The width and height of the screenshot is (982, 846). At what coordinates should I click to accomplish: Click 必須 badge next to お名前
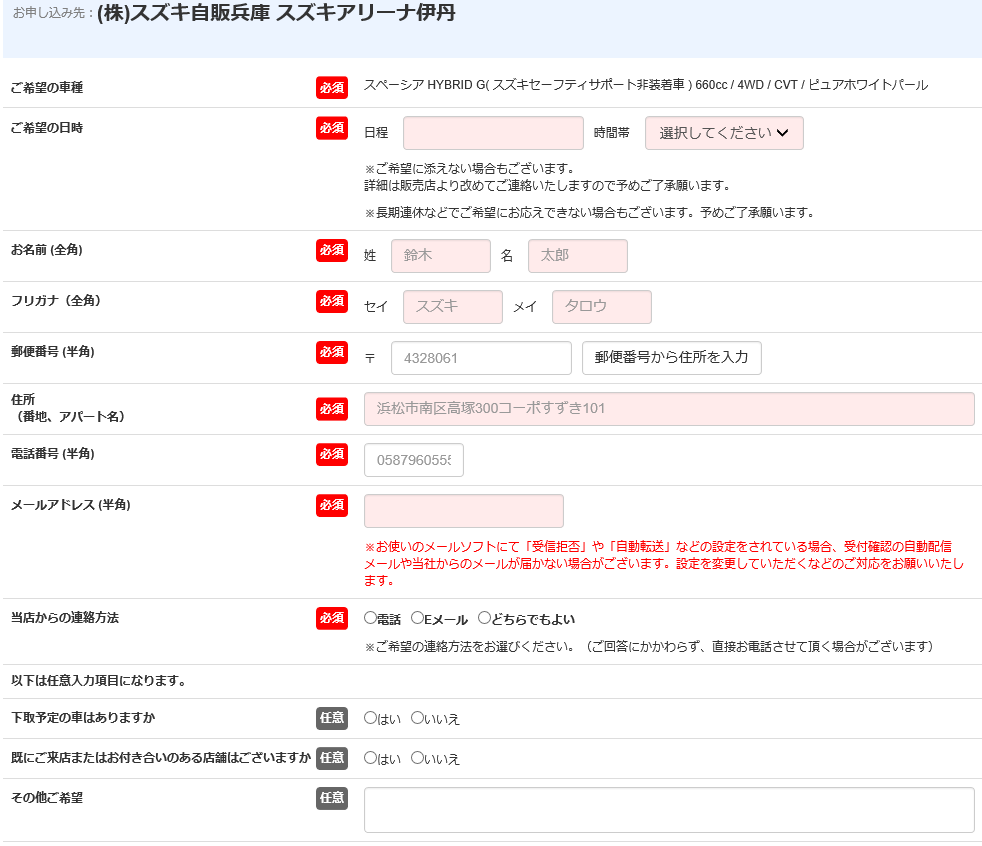(332, 250)
